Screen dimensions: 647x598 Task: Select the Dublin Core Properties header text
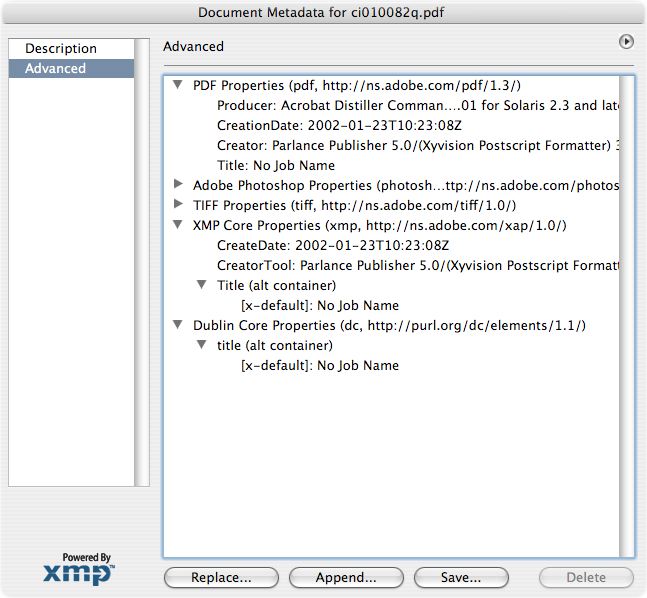(389, 326)
